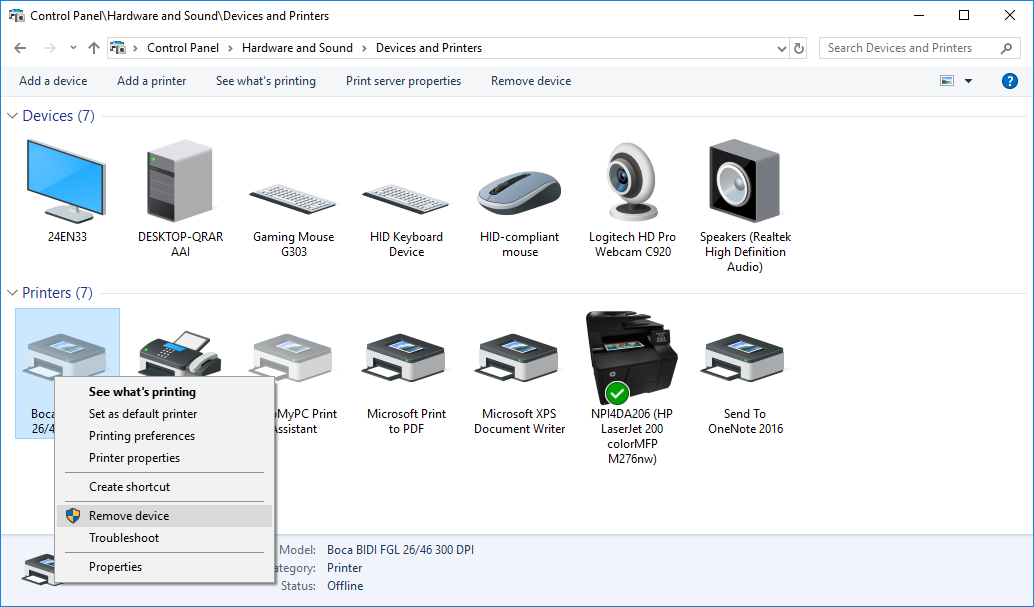Choose Create shortcut in context menu
This screenshot has height=607, width=1034.
coord(164,487)
